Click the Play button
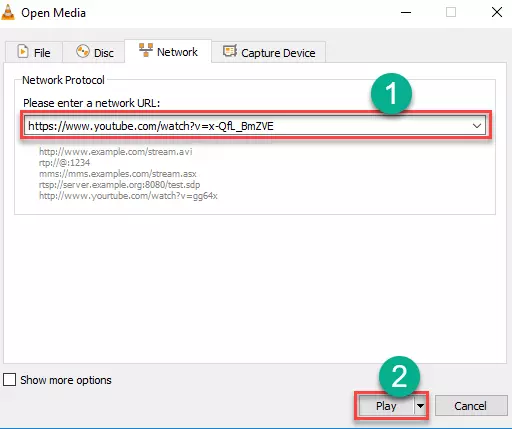The height and width of the screenshot is (429, 512). tap(386, 406)
